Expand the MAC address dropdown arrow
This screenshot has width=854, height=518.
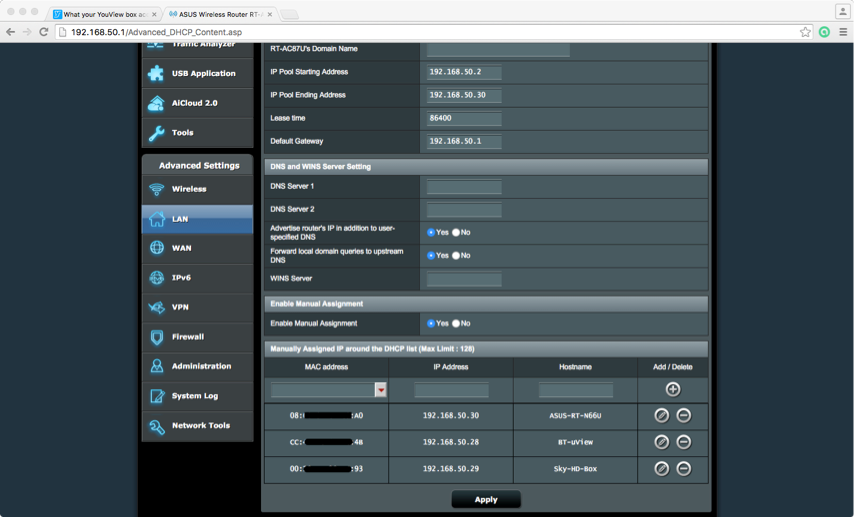[x=381, y=390]
